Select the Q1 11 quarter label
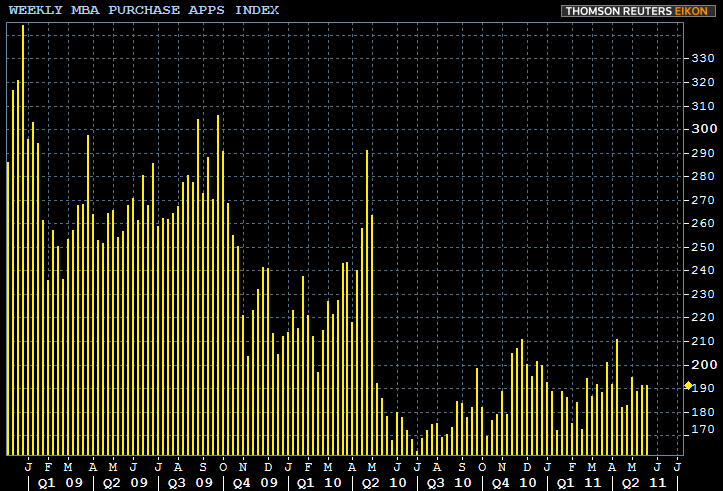 [x=579, y=482]
